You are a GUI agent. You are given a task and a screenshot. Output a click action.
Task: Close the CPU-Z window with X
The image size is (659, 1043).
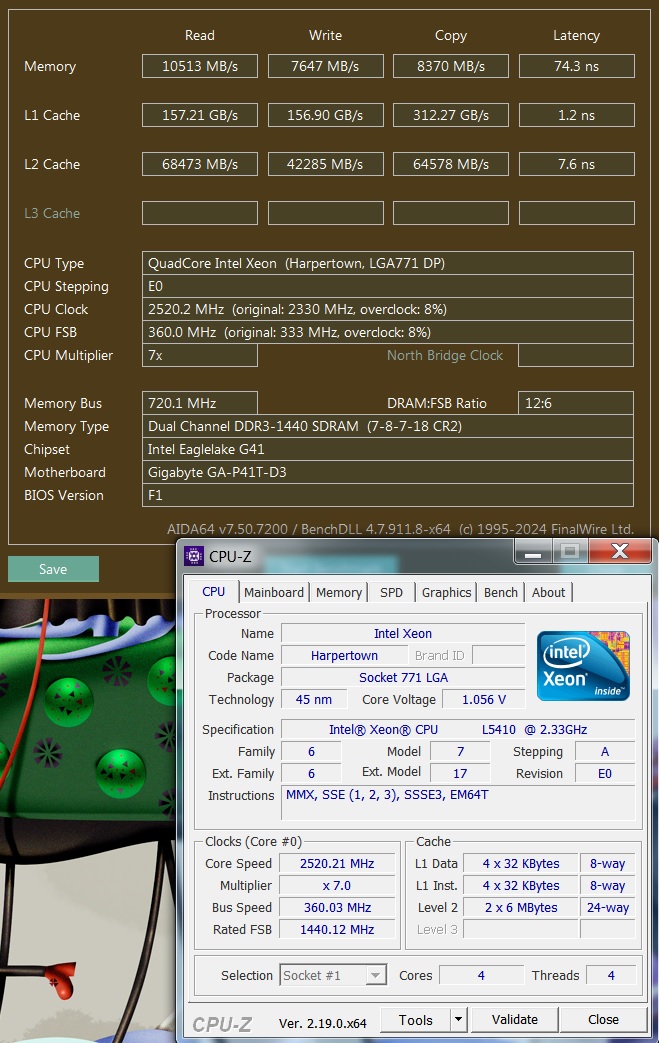coord(619,551)
